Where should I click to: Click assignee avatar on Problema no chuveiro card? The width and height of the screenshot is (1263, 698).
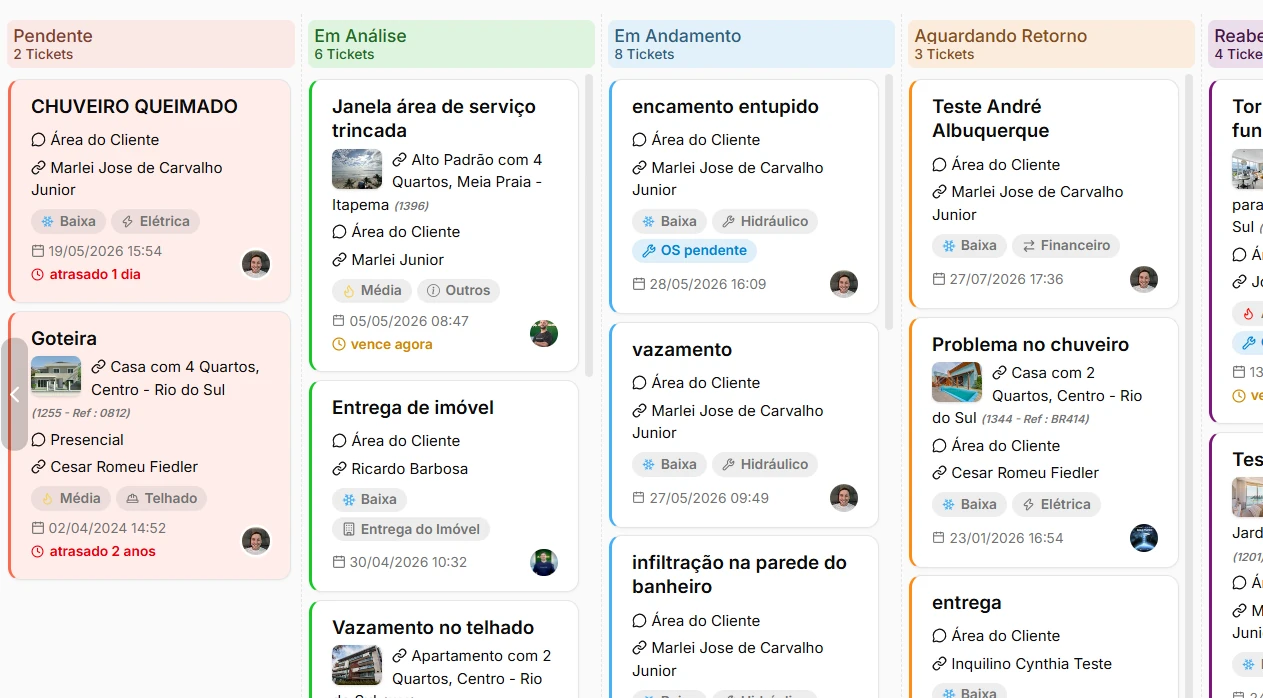click(1144, 538)
